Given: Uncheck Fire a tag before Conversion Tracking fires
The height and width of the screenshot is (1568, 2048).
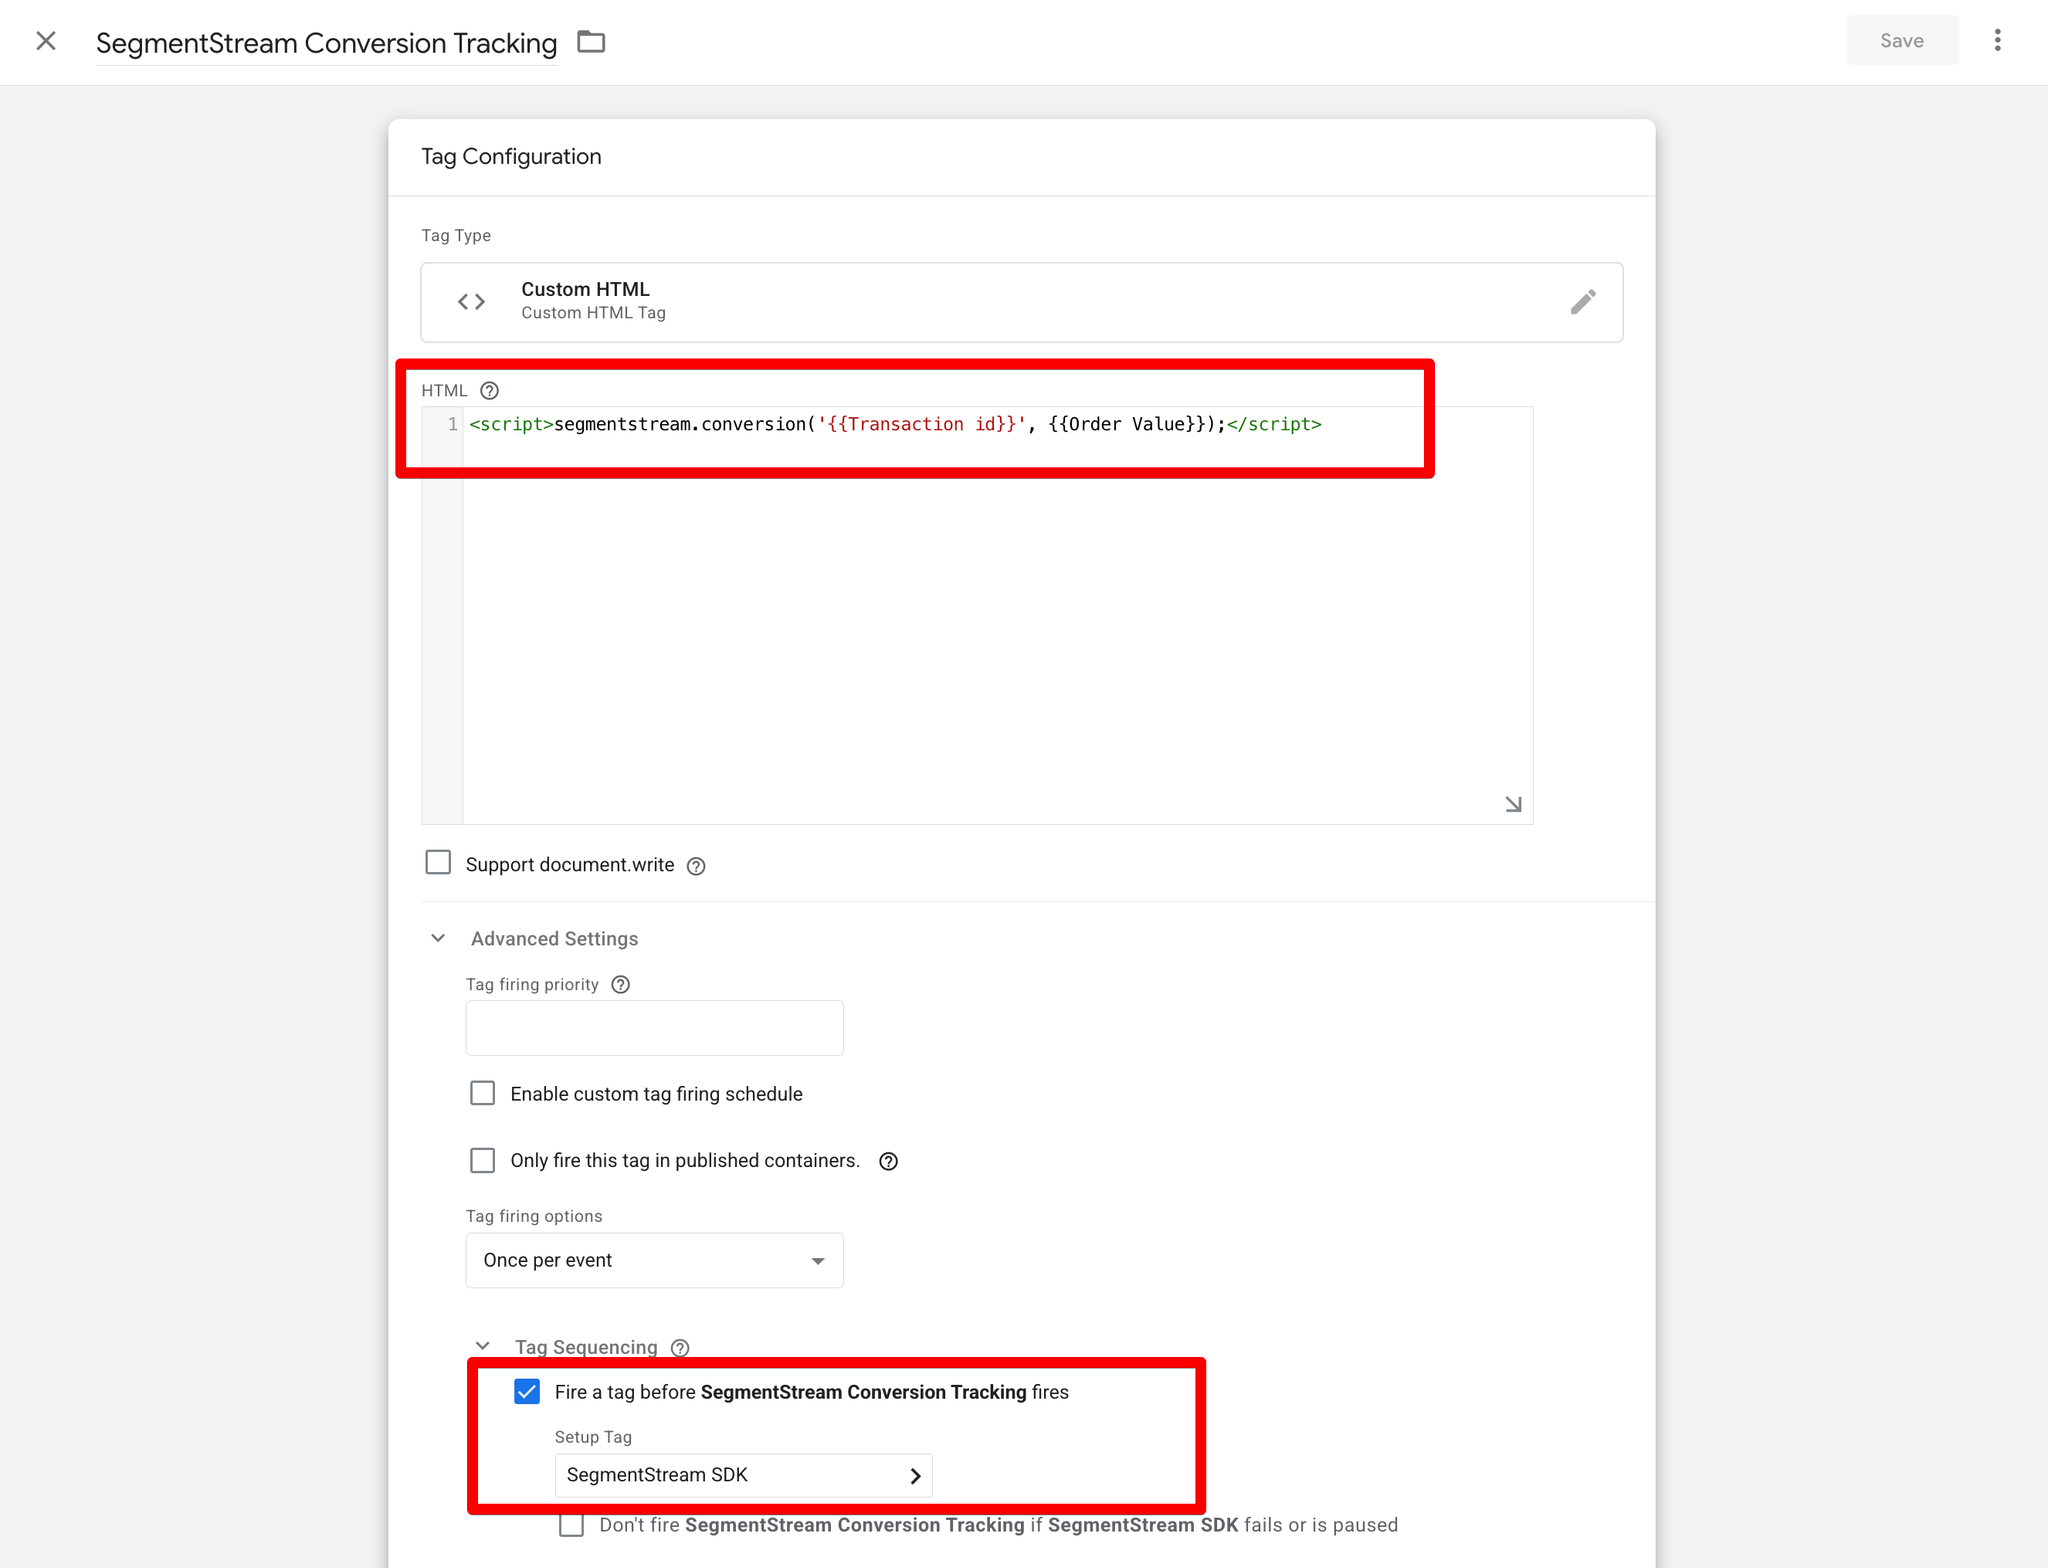Looking at the screenshot, I should click(527, 1392).
